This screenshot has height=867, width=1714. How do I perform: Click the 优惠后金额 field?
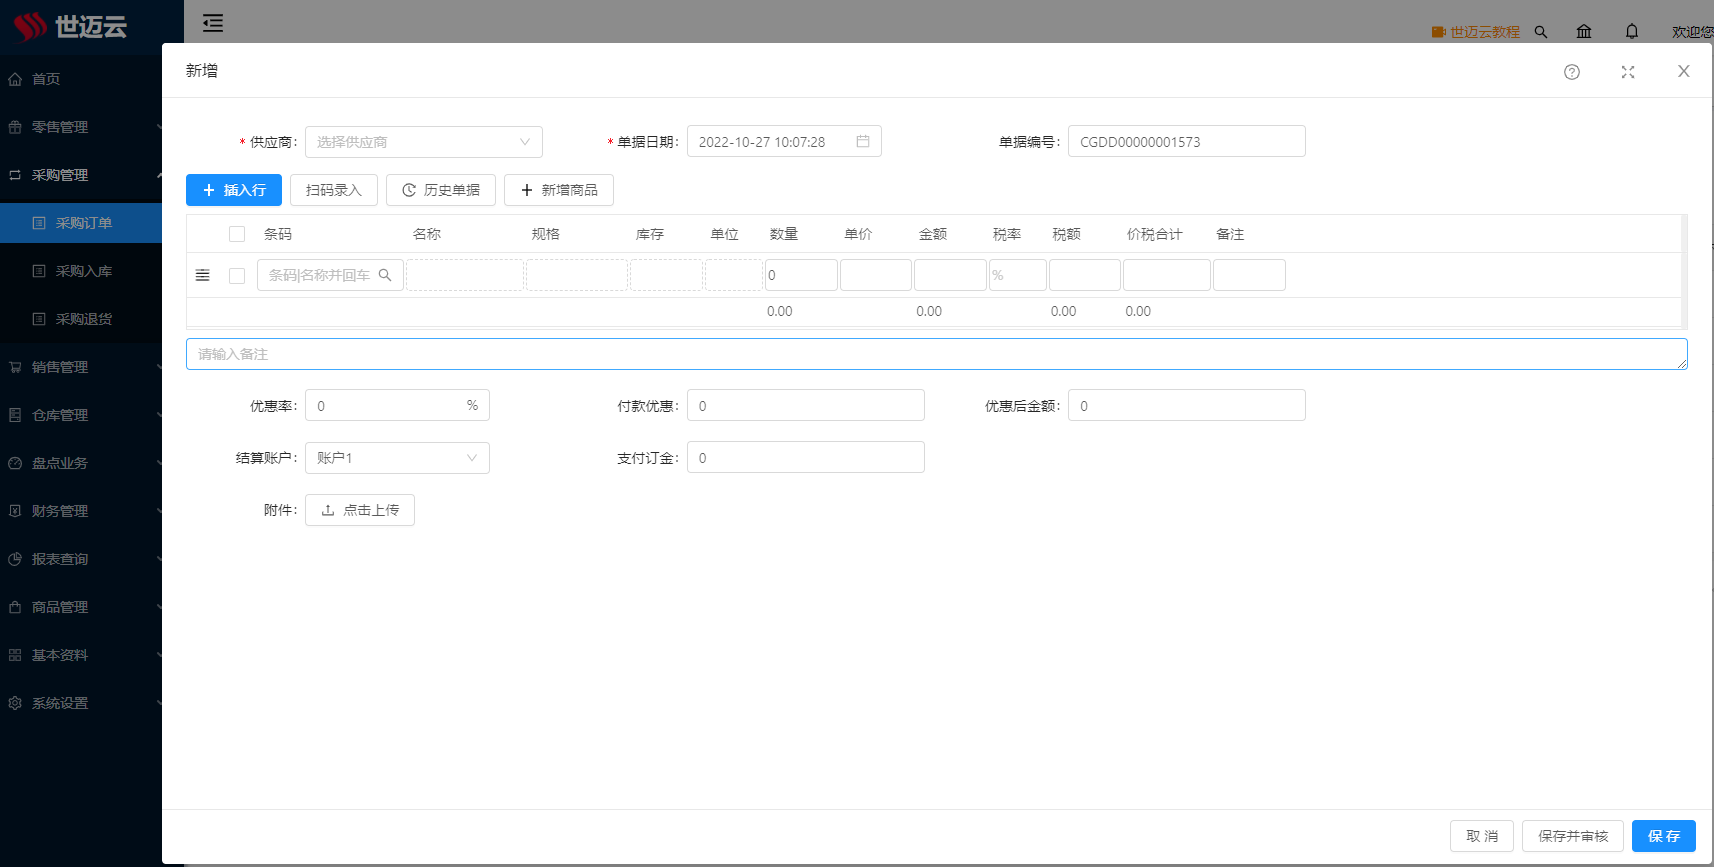(1187, 405)
